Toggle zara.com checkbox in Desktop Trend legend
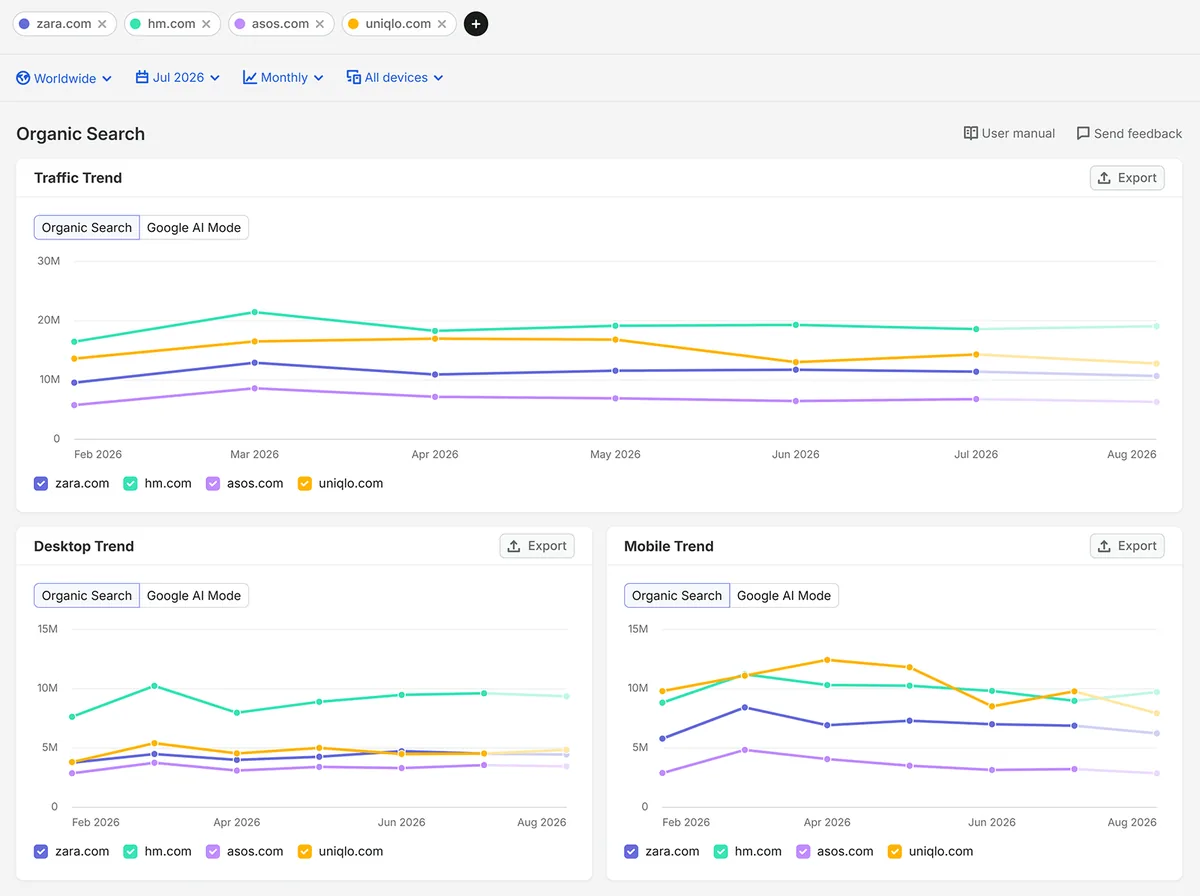Image resolution: width=1200 pixels, height=896 pixels. point(41,851)
